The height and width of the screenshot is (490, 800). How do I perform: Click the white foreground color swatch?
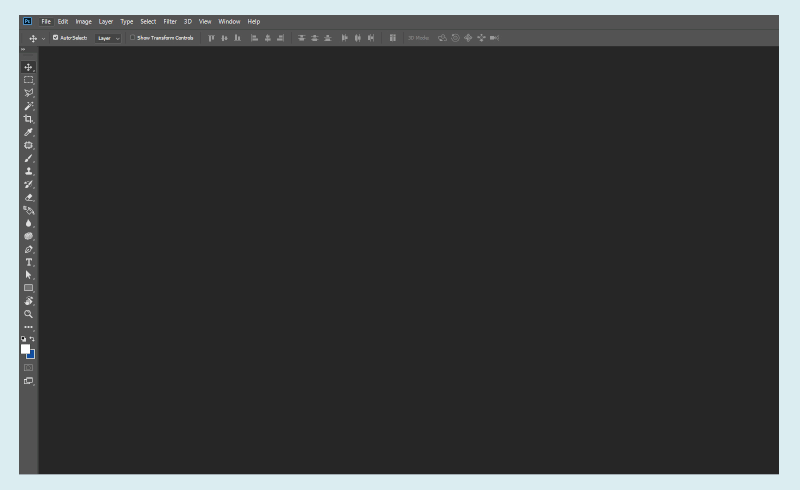pyautogui.click(x=25, y=349)
